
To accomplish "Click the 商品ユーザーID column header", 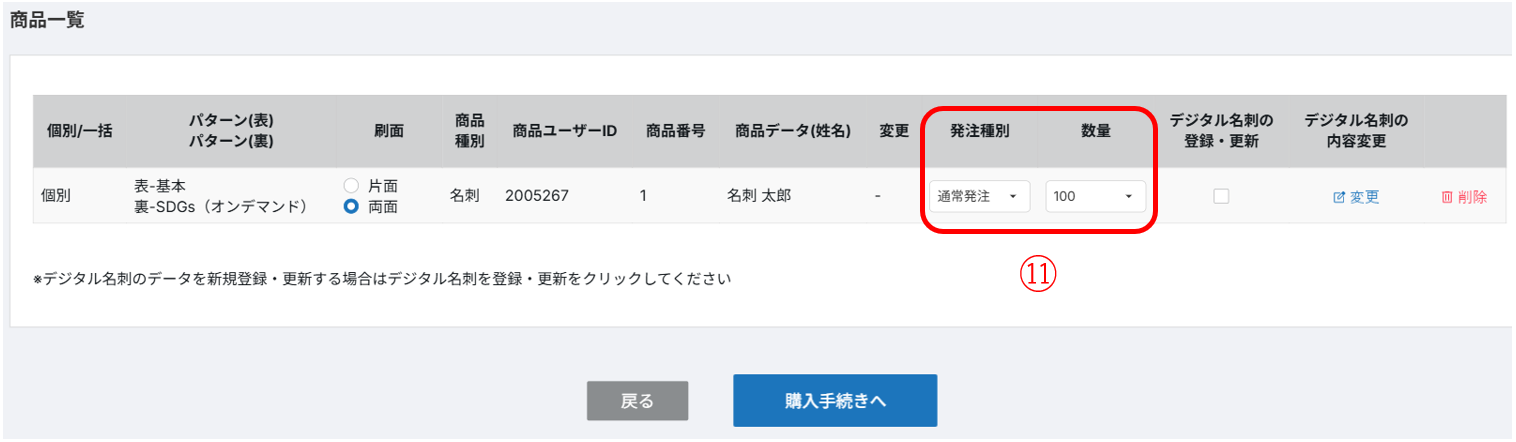I will (x=564, y=131).
